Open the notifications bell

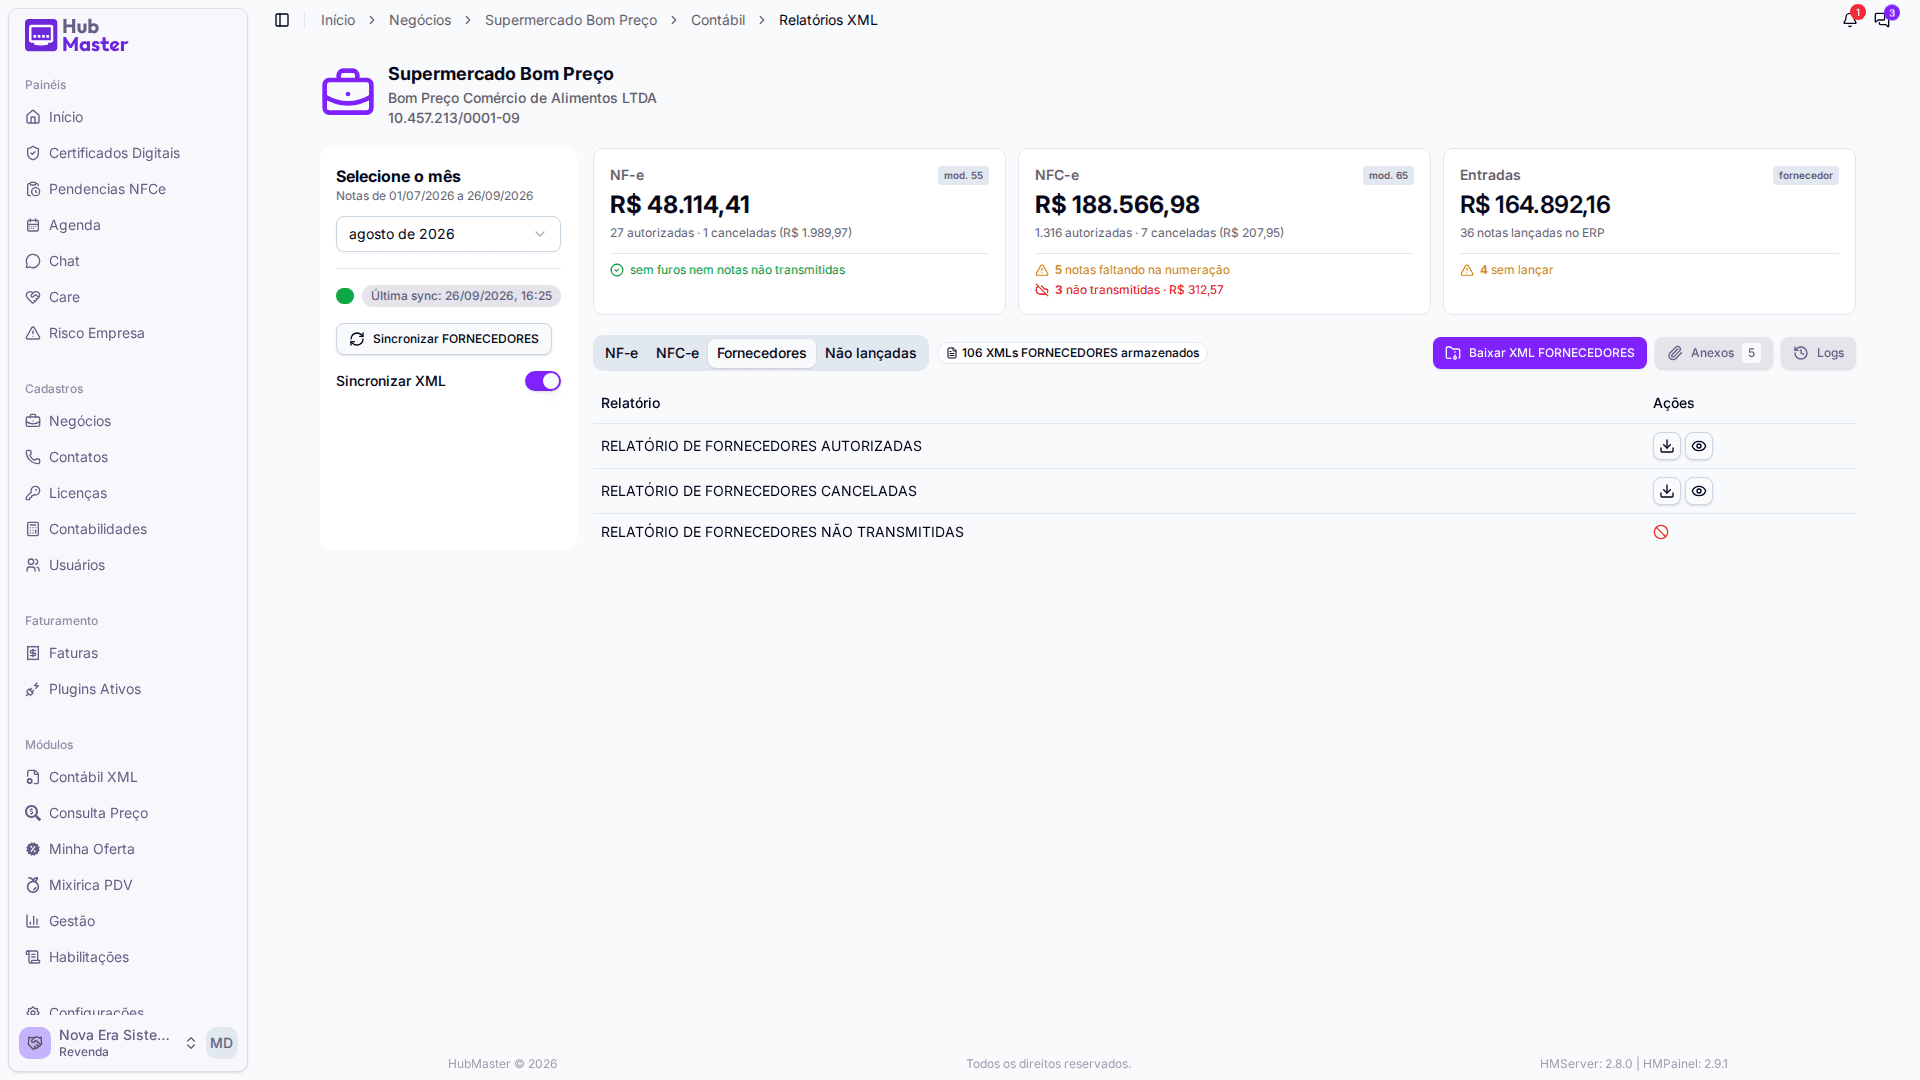coord(1850,20)
